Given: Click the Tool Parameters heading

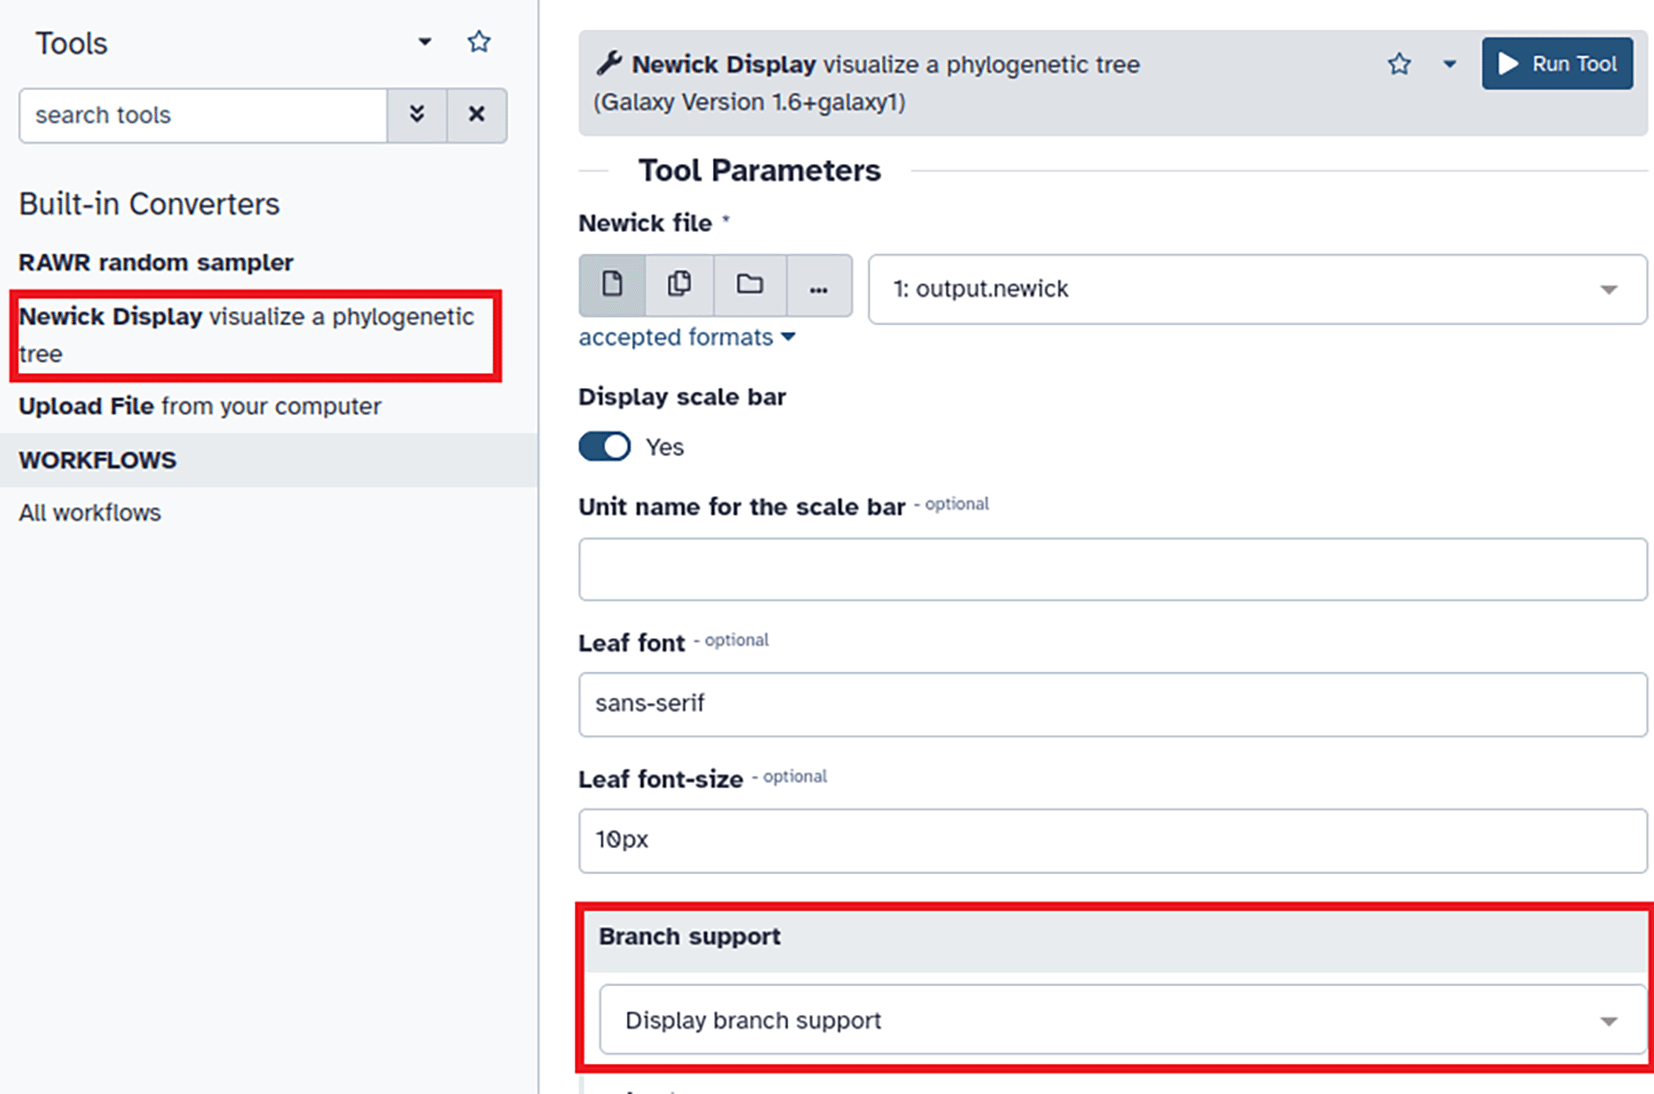Looking at the screenshot, I should tap(759, 171).
